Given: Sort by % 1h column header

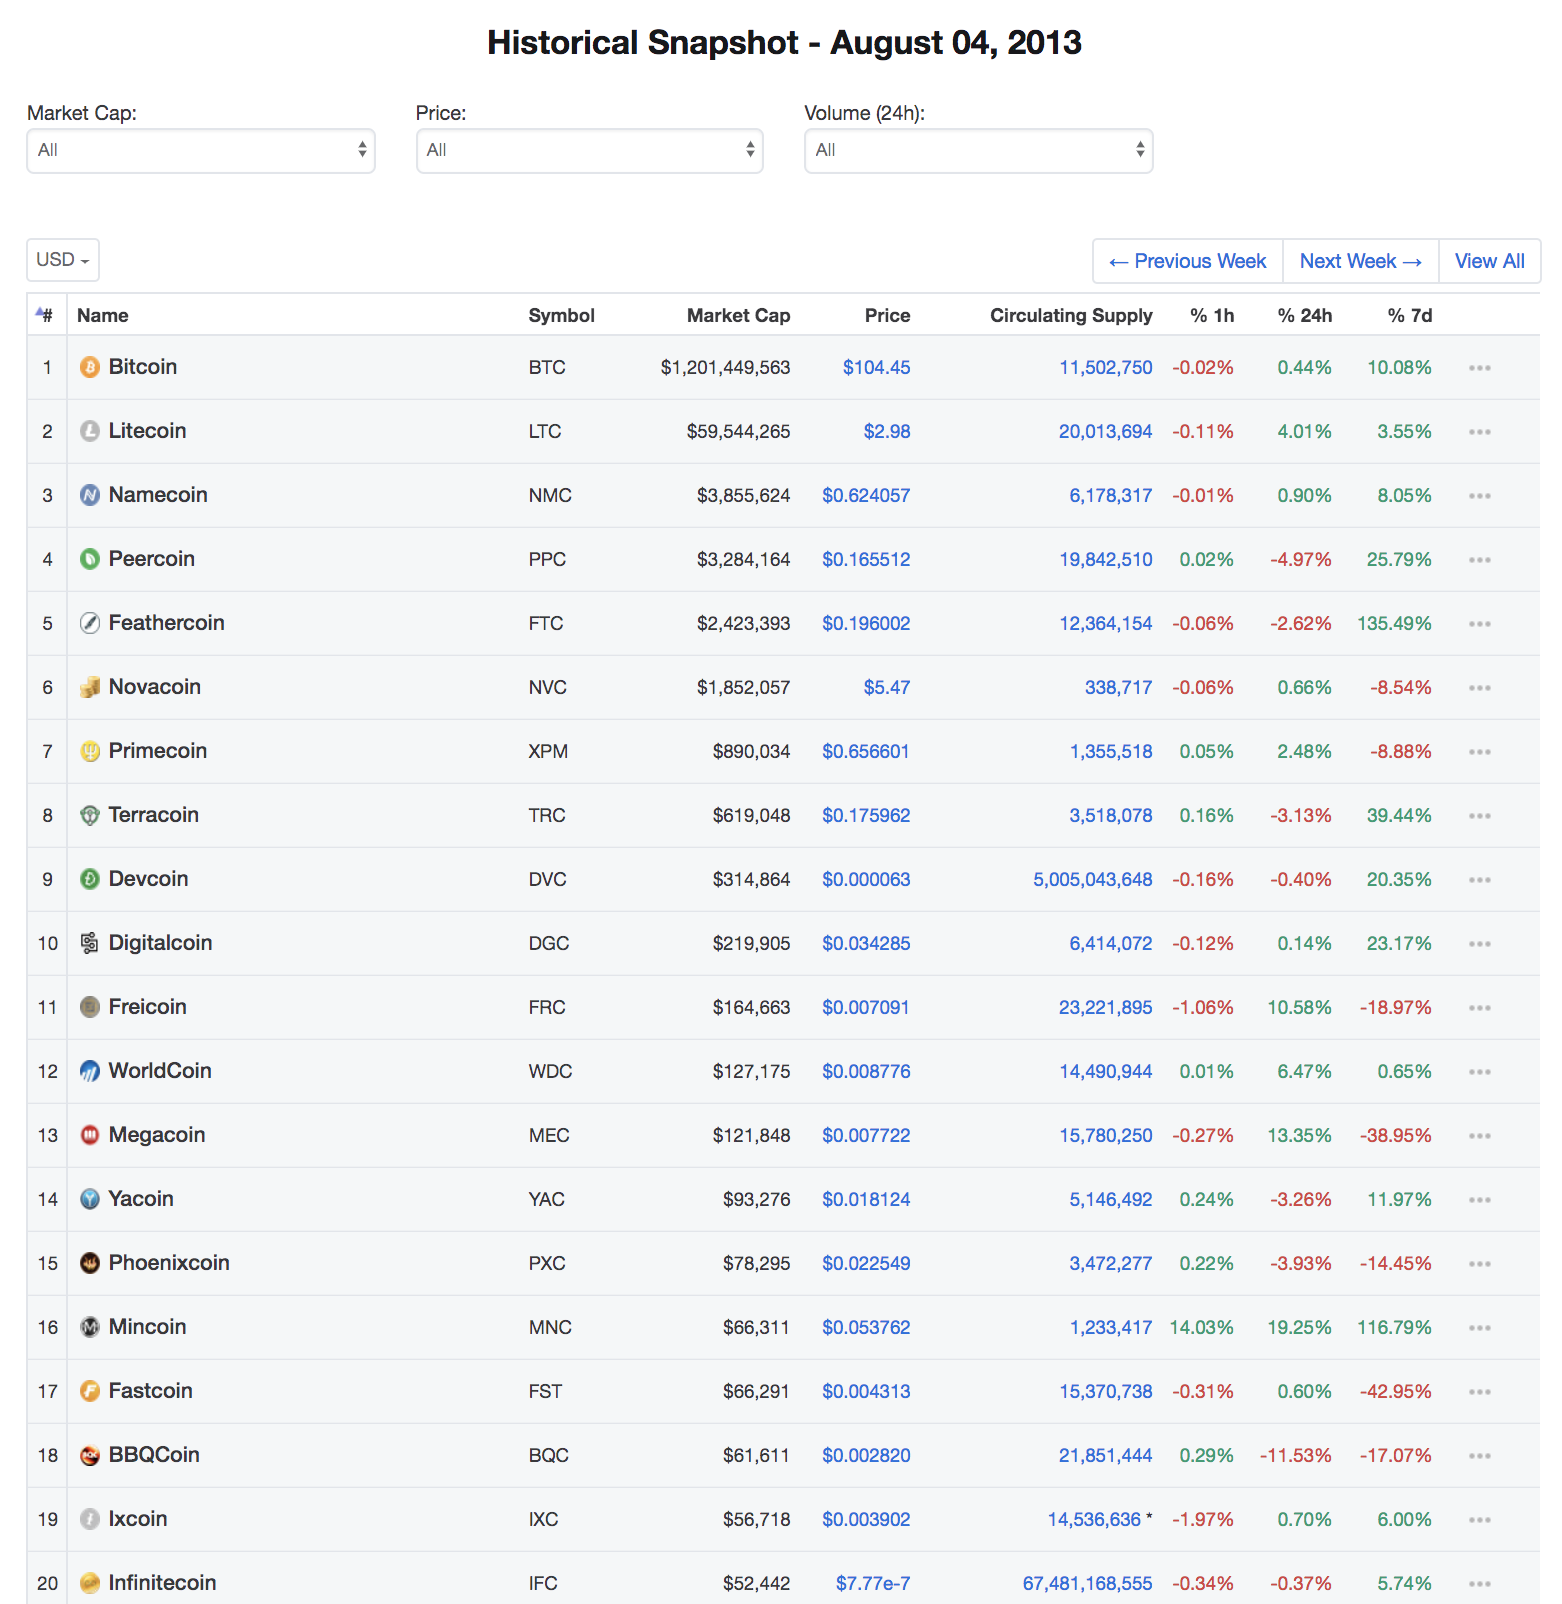Looking at the screenshot, I should 1212,315.
